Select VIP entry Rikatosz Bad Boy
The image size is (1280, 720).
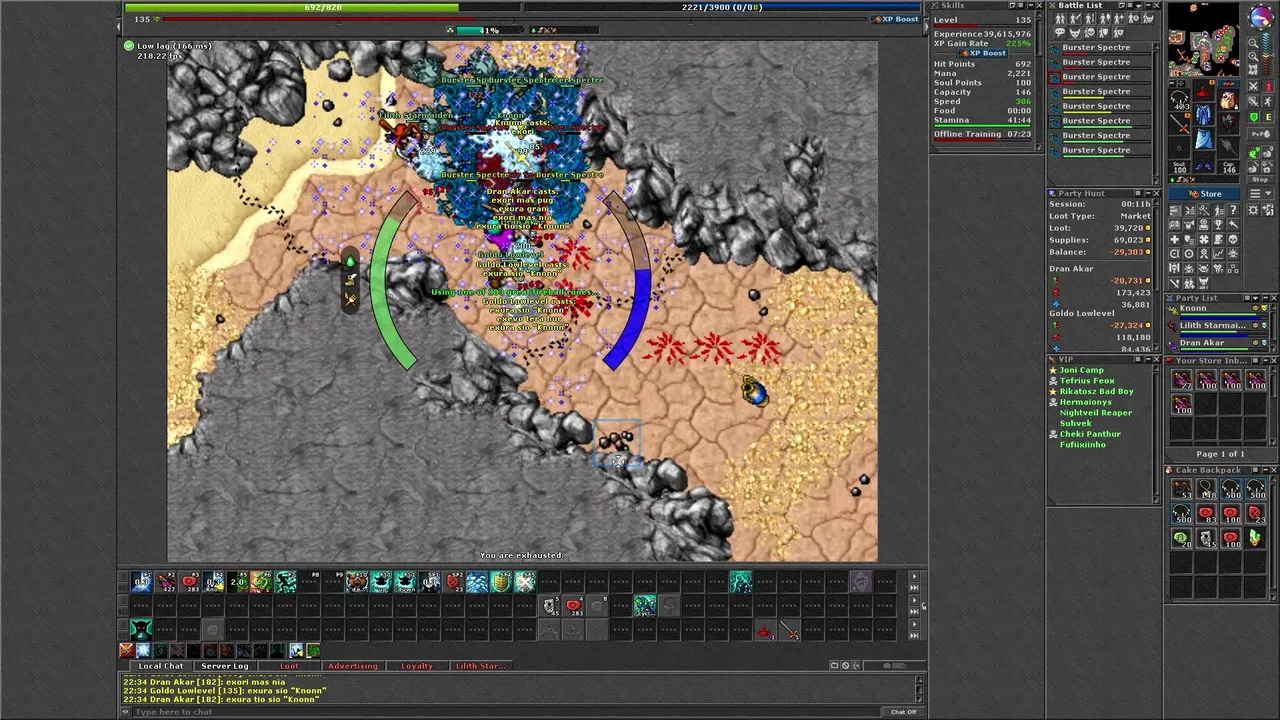click(1096, 391)
